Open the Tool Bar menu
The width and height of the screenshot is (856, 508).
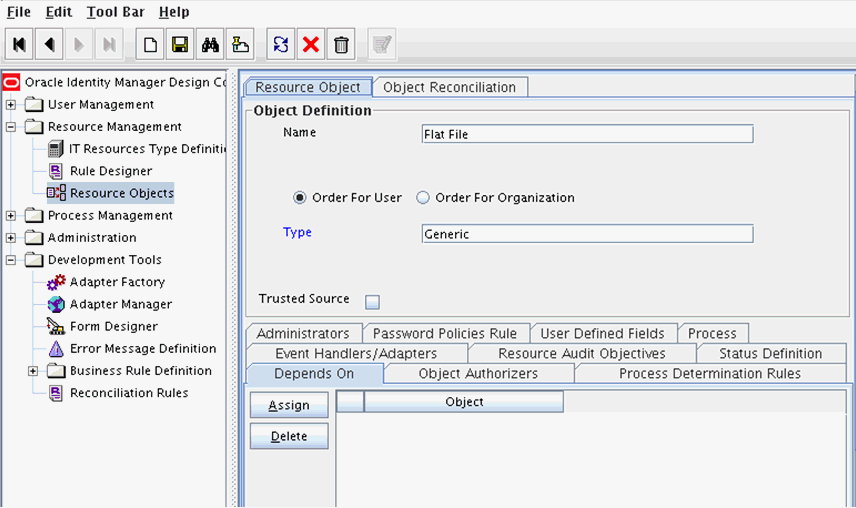tap(115, 12)
